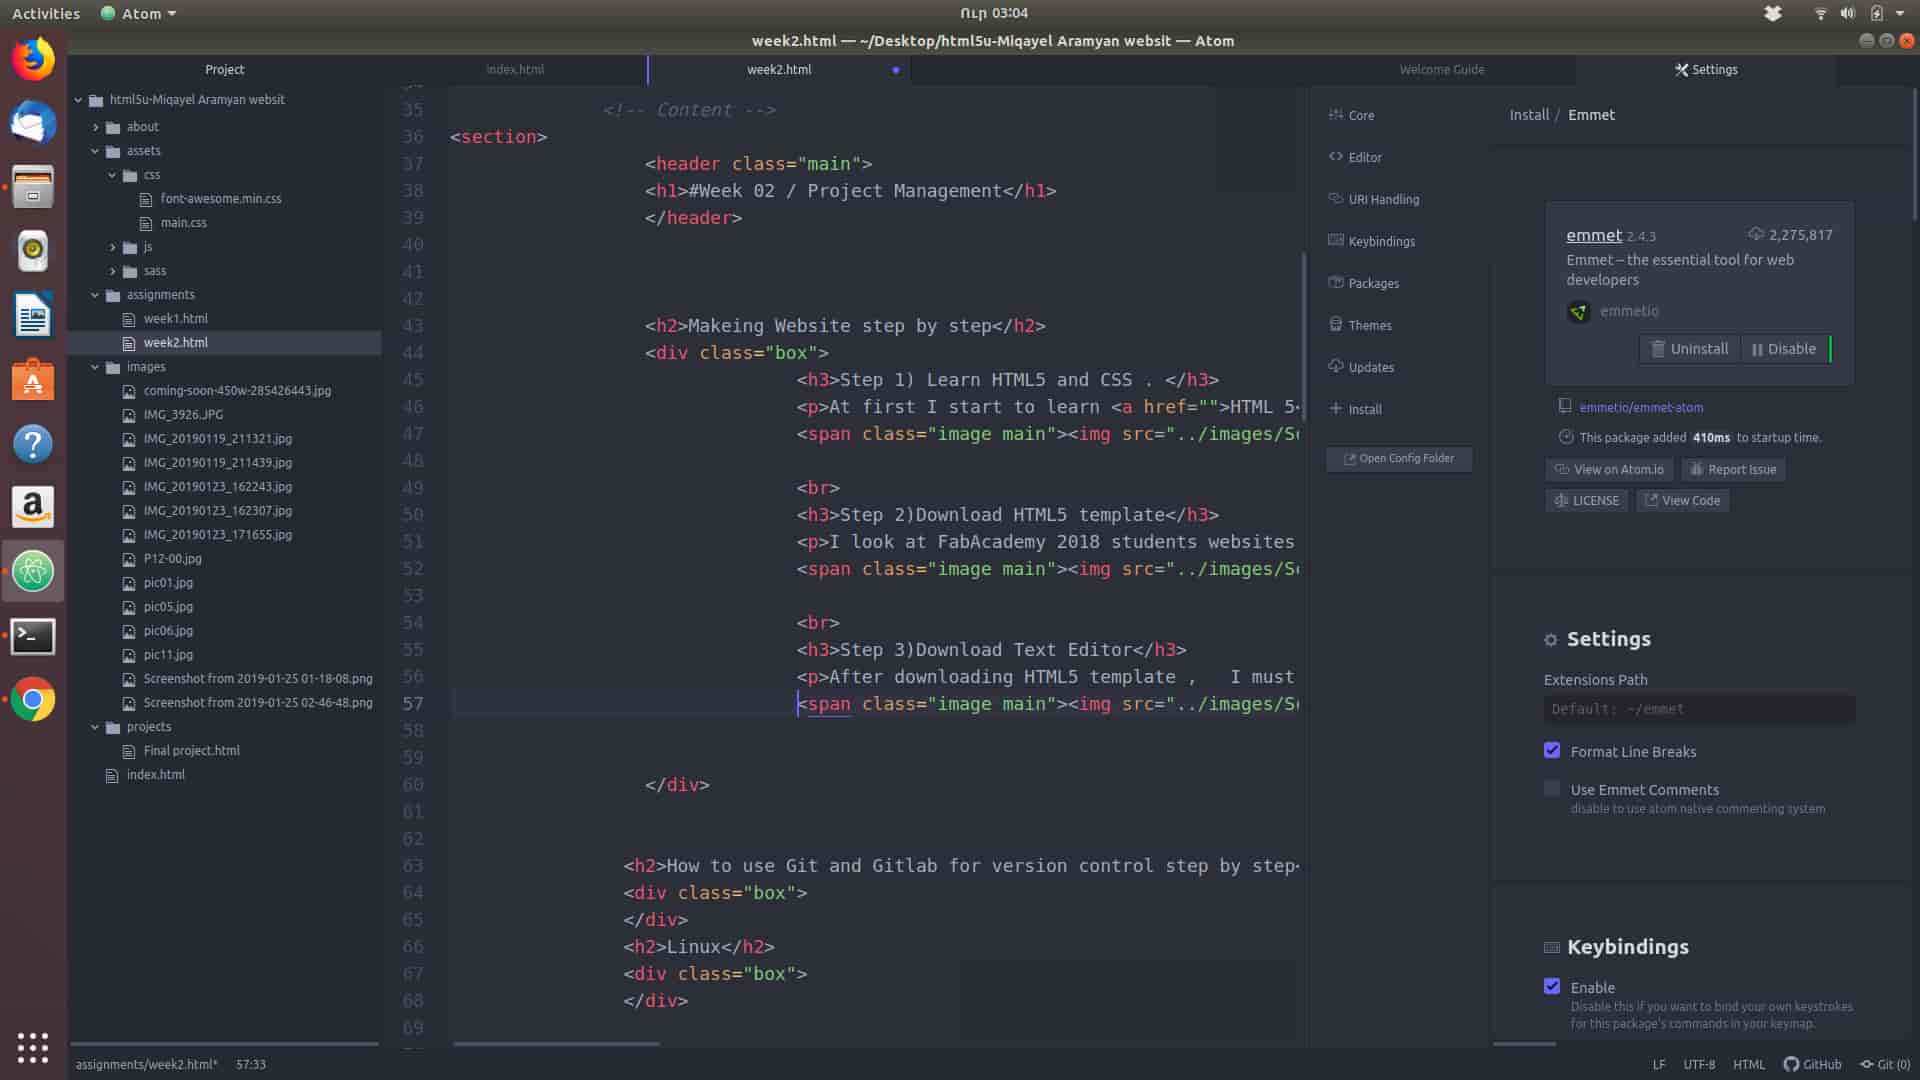
Task: Click GitHub icon in status bar
Action: click(x=1791, y=1064)
